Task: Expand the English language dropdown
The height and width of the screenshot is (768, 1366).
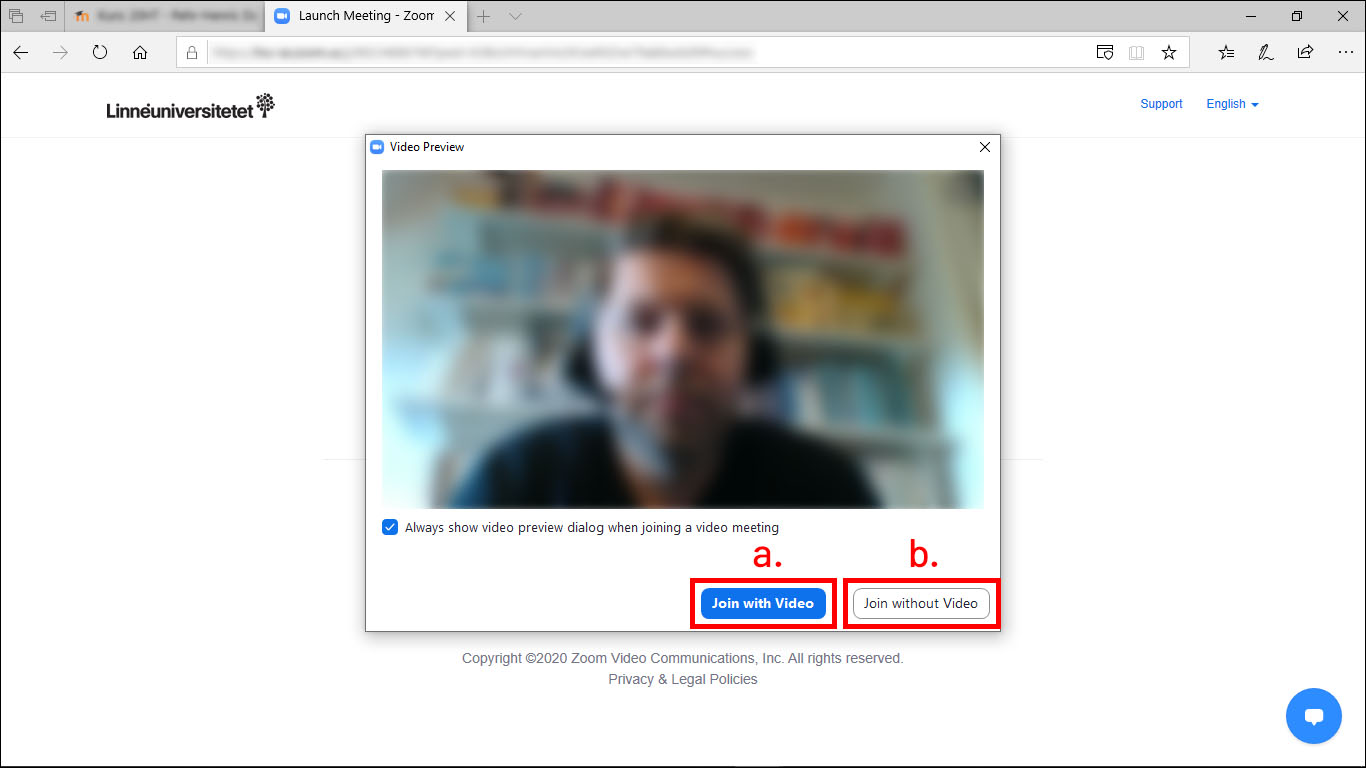Action: [x=1232, y=104]
